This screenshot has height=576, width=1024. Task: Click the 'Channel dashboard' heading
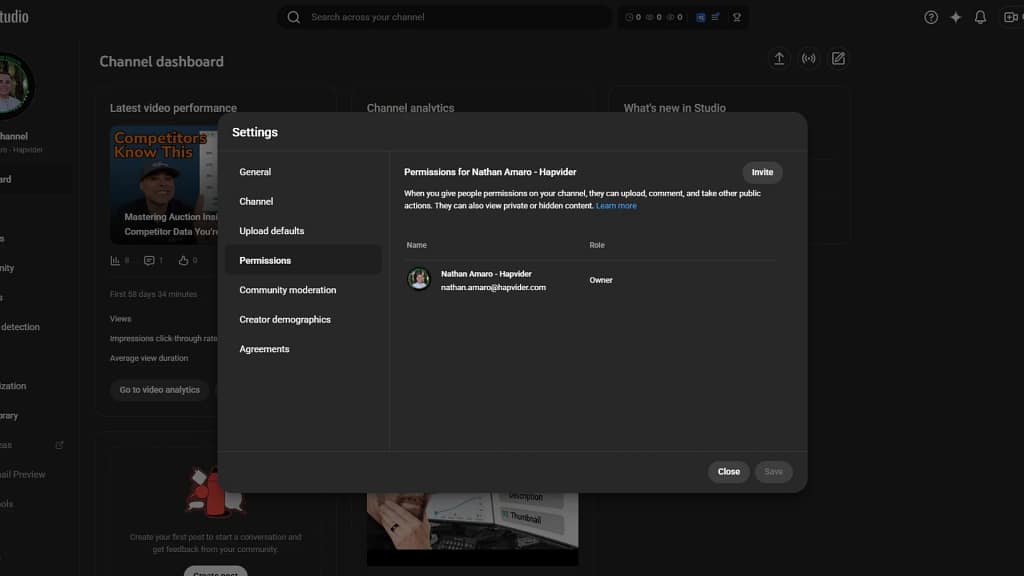(x=161, y=61)
